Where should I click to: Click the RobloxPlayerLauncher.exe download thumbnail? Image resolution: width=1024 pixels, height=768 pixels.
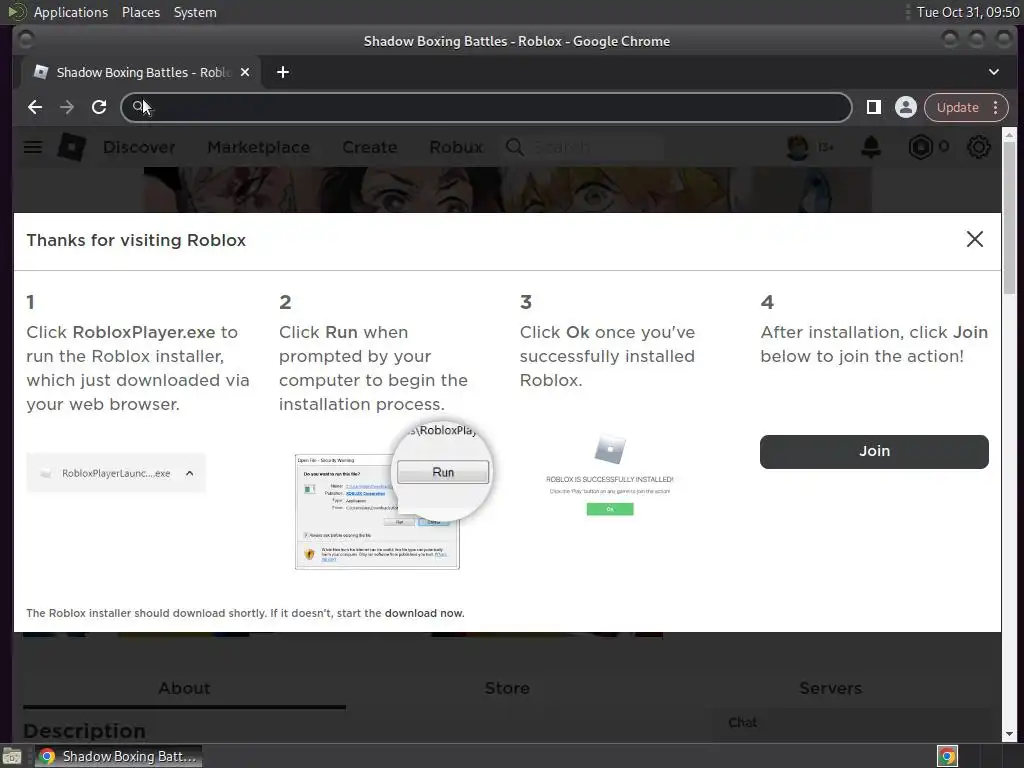tap(116, 473)
